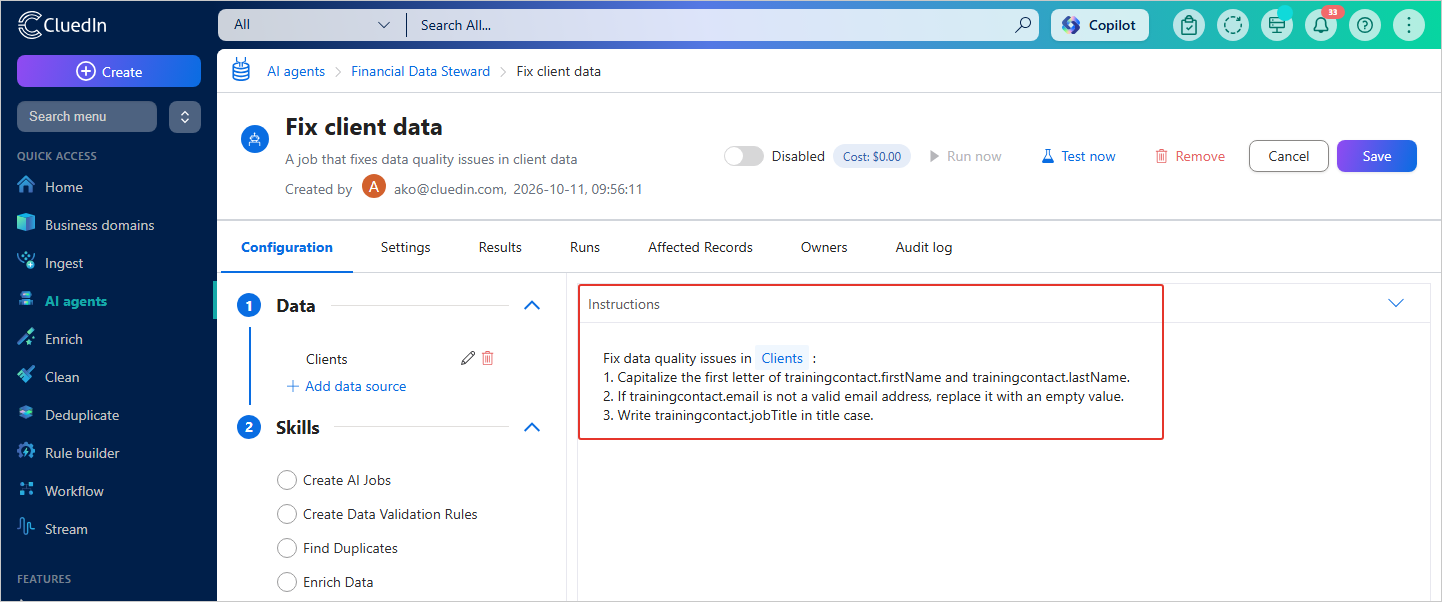Collapse the Data section chevron
Screen dimensions: 1442x602
tap(532, 305)
